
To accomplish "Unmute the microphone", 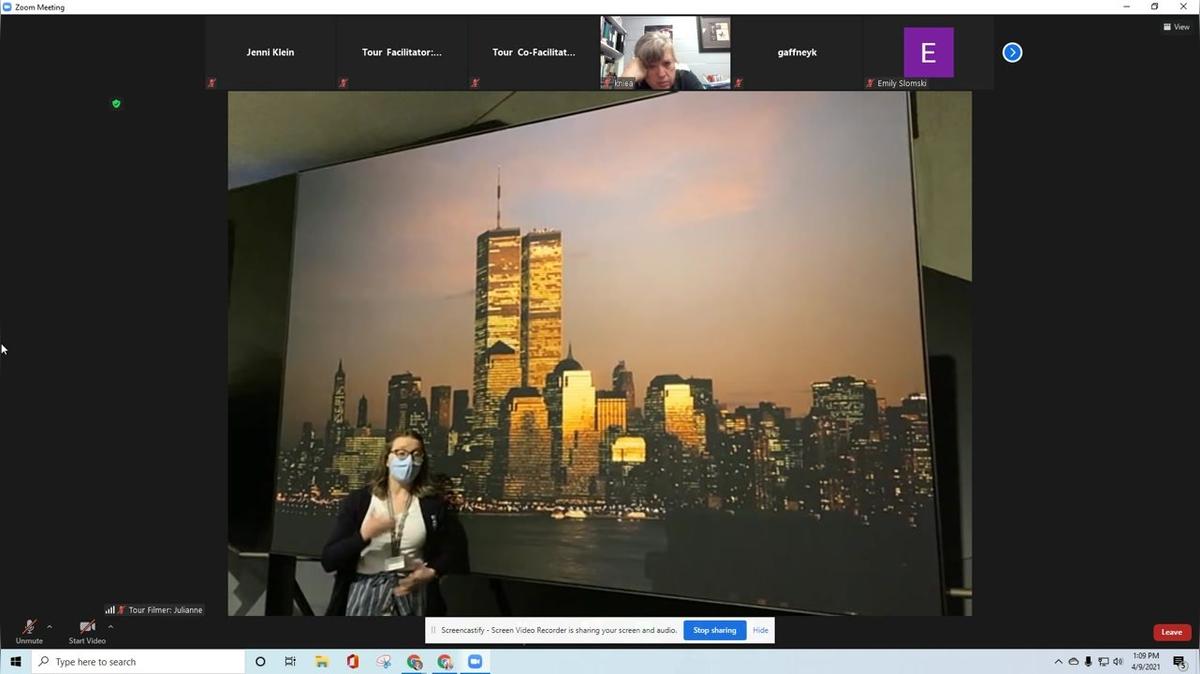I will click(x=29, y=631).
